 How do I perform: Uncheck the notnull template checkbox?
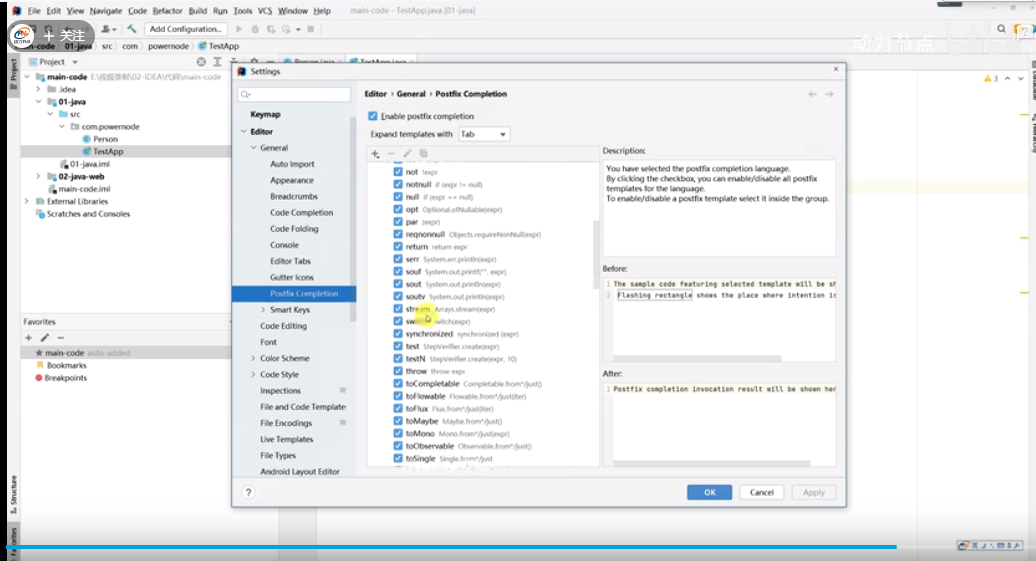(398, 184)
